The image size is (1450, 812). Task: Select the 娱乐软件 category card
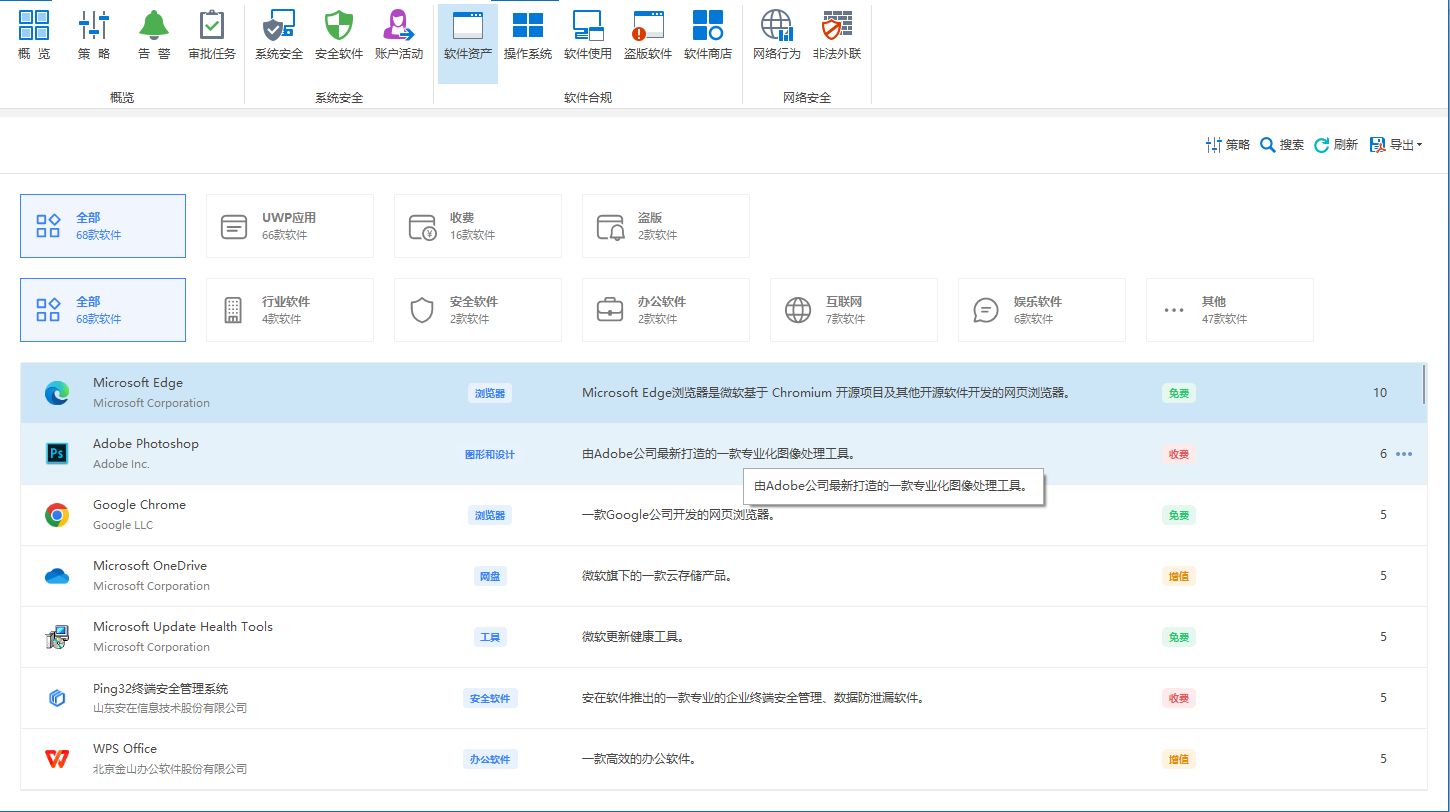[1042, 310]
